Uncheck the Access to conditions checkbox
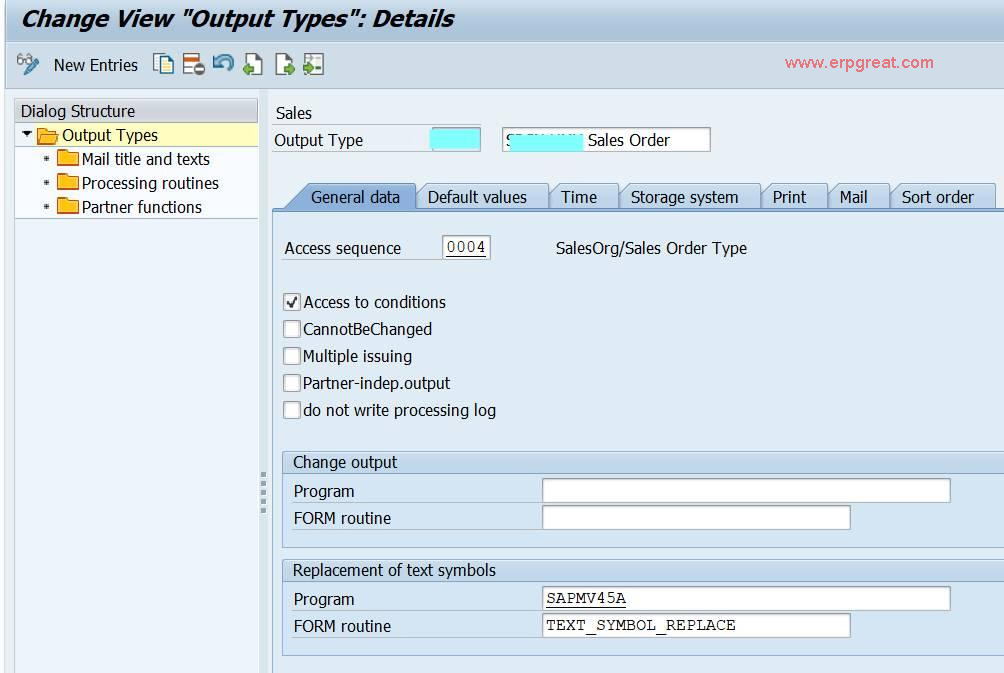The image size is (1004, 673). tap(292, 302)
